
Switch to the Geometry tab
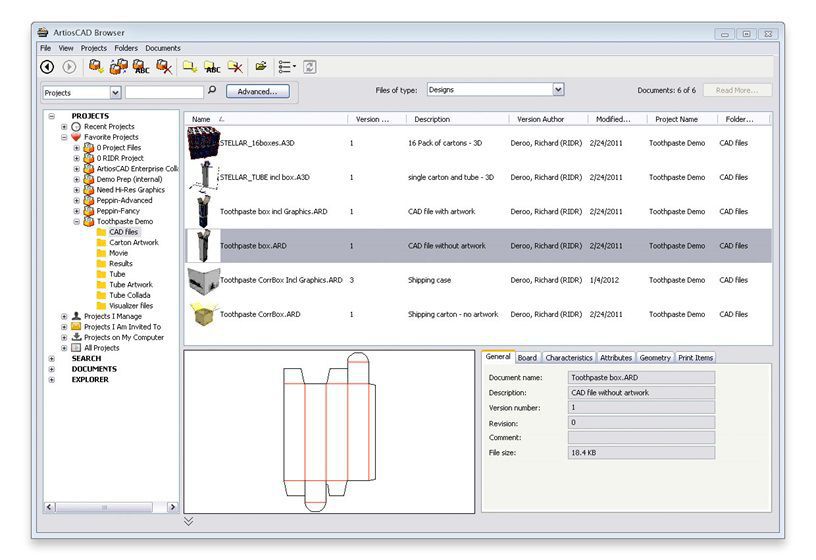click(x=655, y=358)
